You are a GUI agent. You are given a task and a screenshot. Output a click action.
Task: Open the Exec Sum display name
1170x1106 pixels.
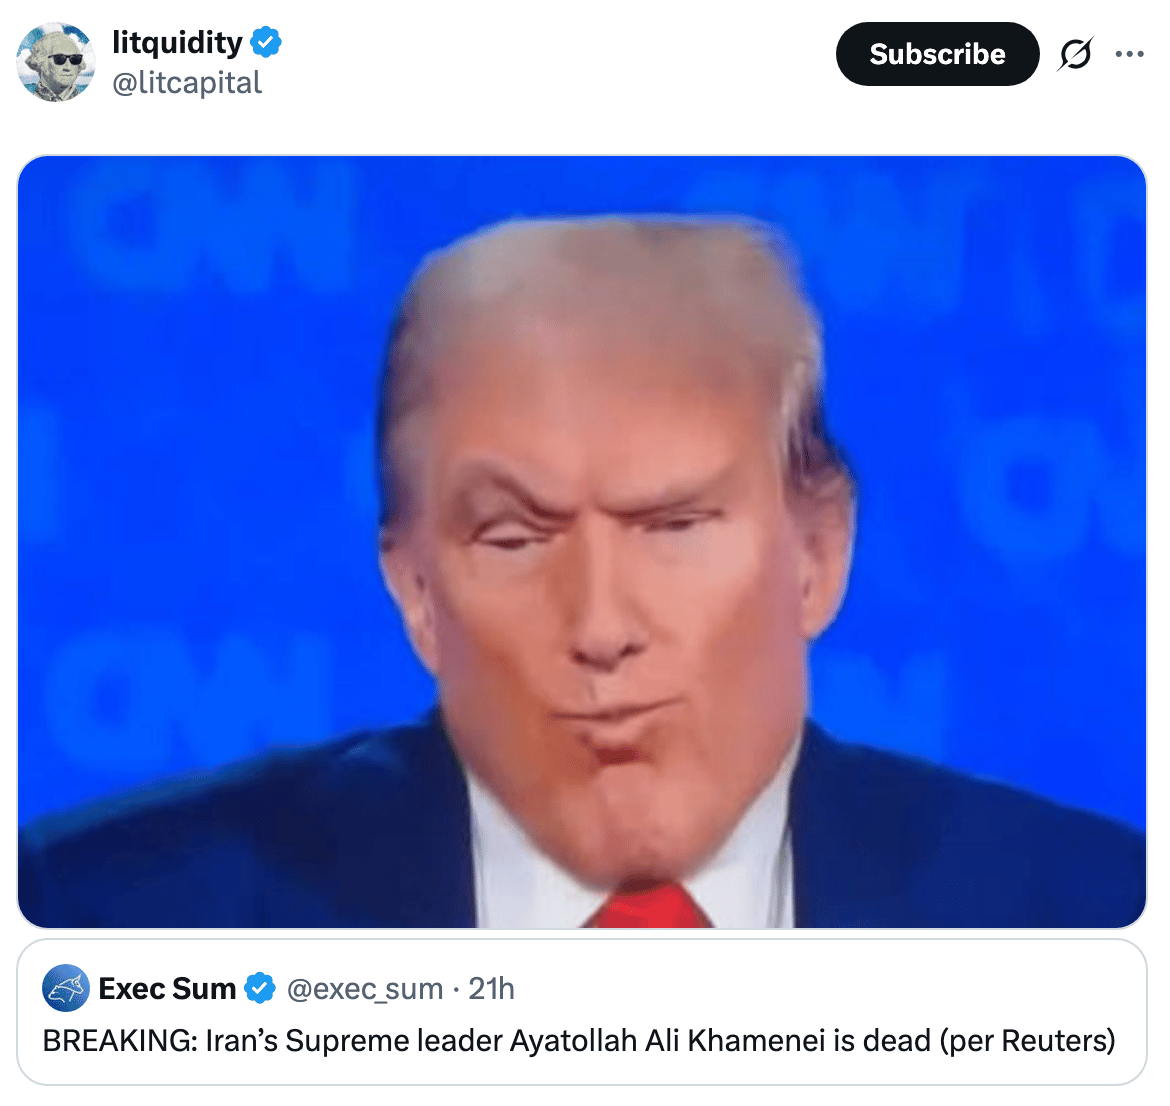click(x=167, y=988)
